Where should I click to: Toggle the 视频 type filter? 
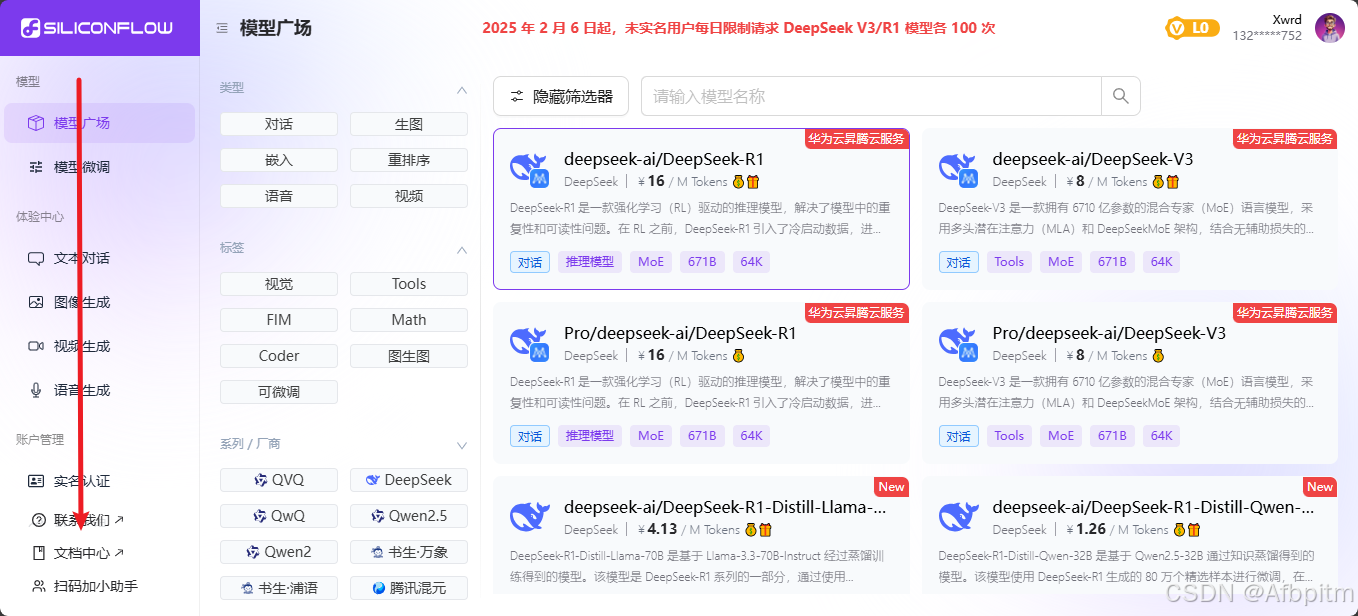409,196
